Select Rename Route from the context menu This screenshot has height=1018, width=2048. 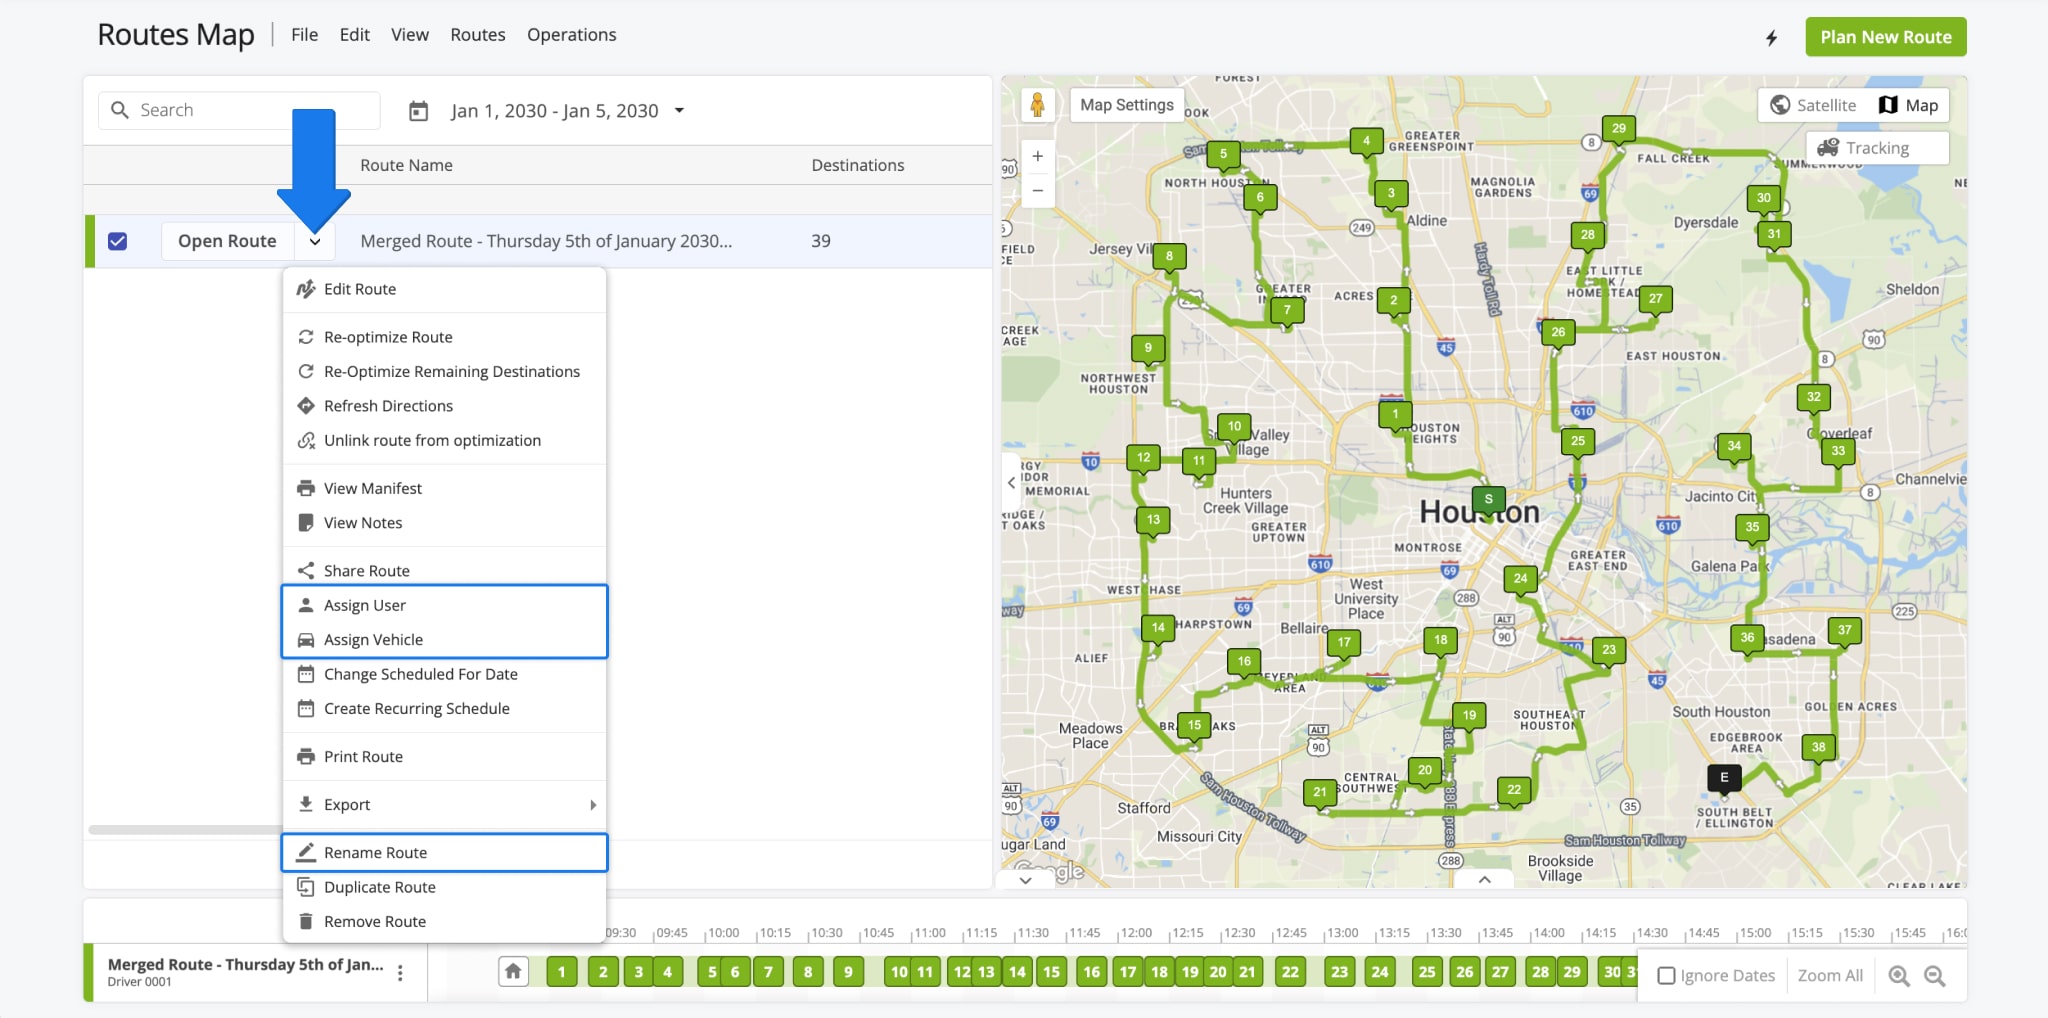(x=375, y=852)
